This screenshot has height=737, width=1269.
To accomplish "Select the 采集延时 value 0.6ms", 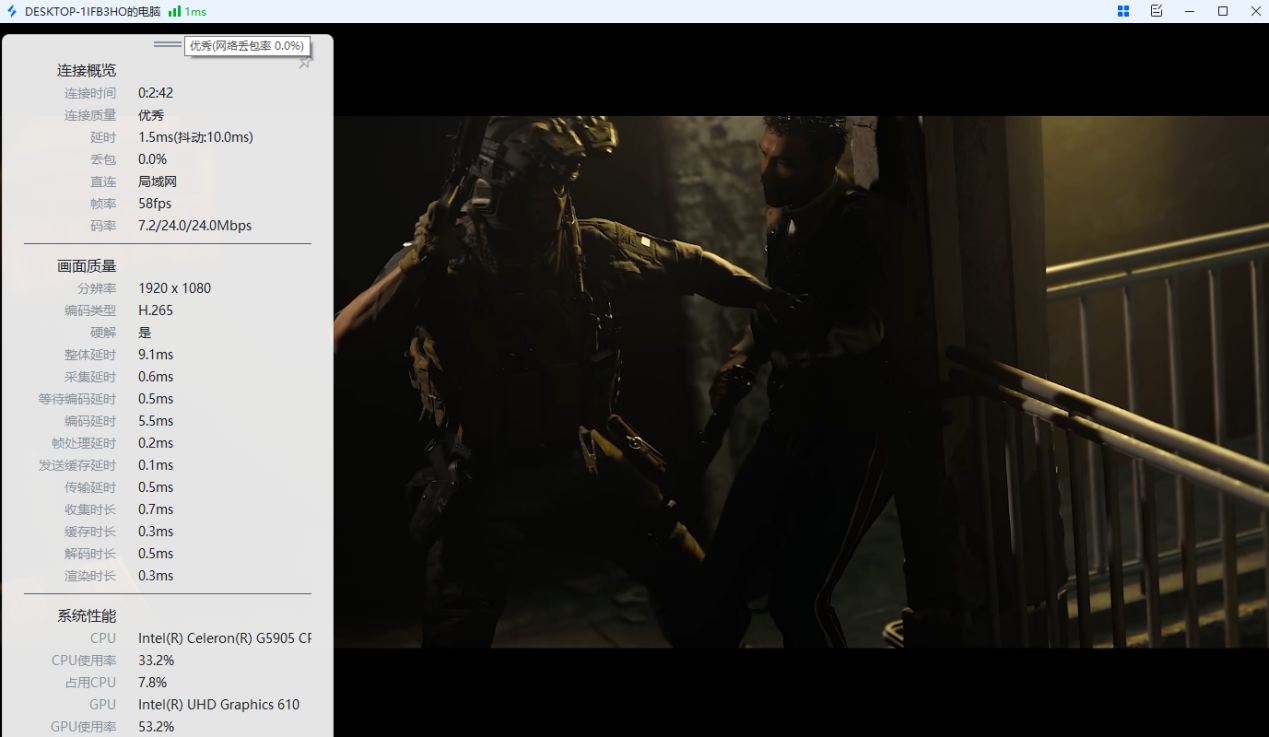I will click(156, 376).
